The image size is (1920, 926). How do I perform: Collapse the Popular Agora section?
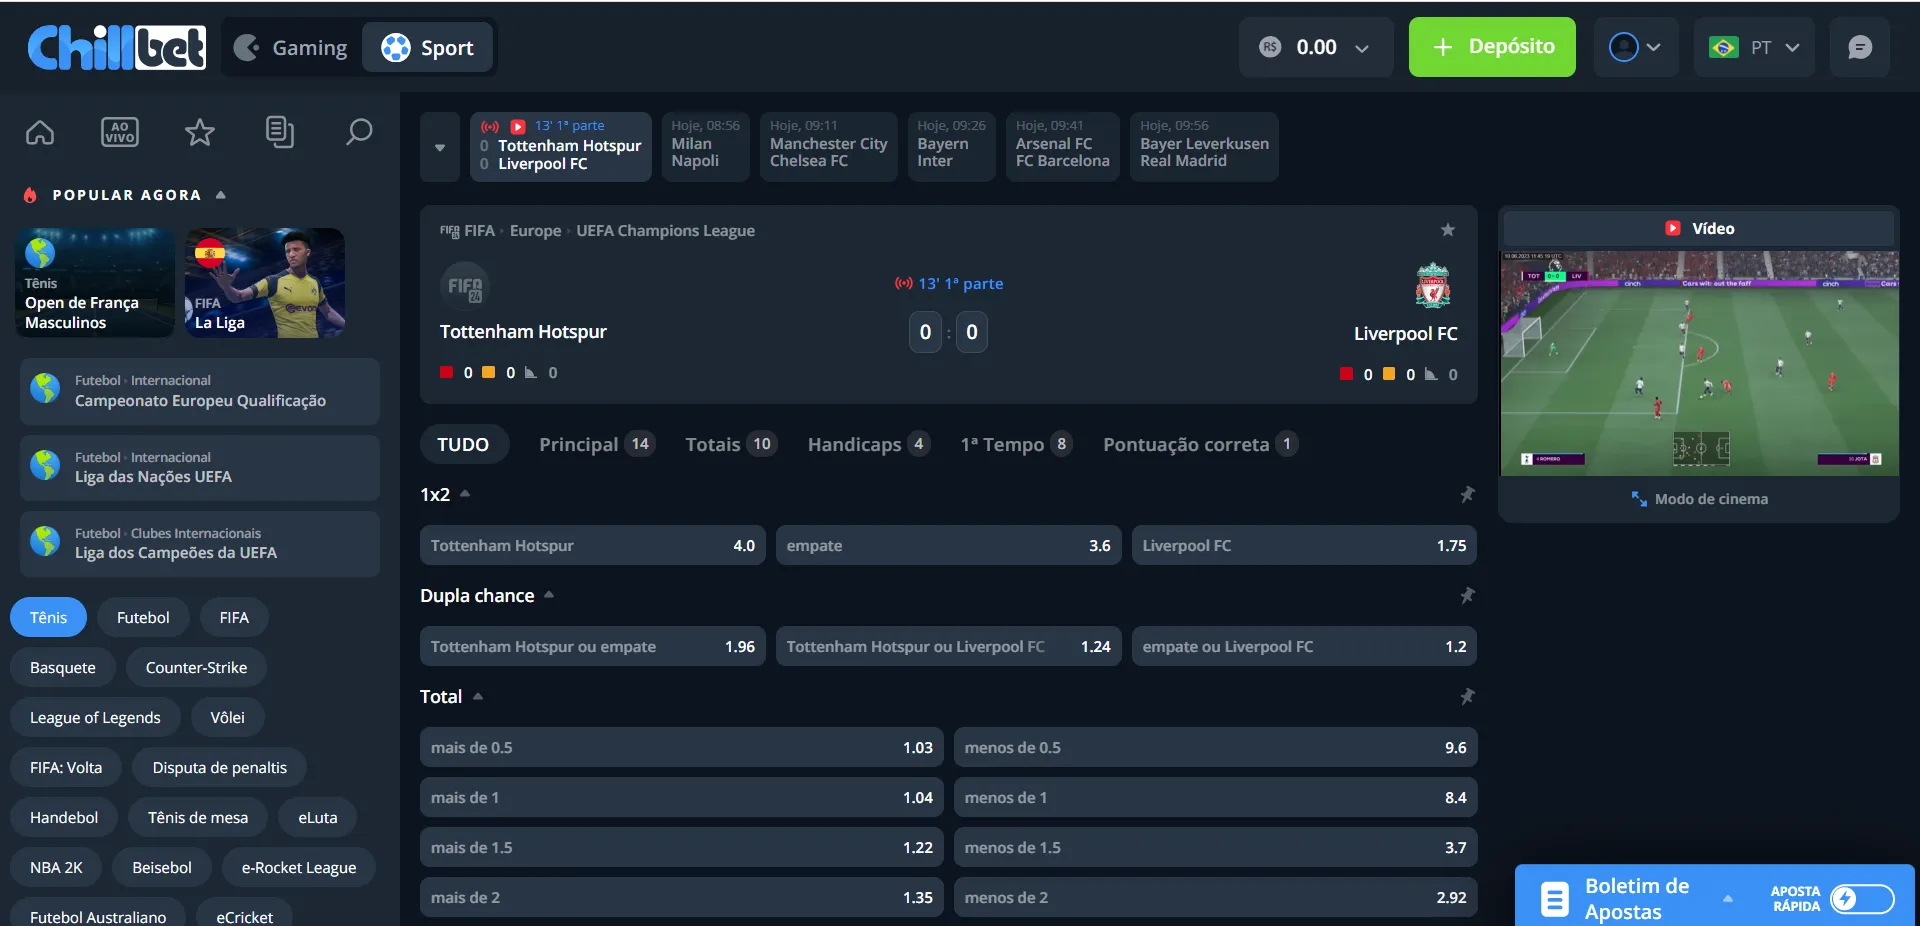(x=221, y=195)
